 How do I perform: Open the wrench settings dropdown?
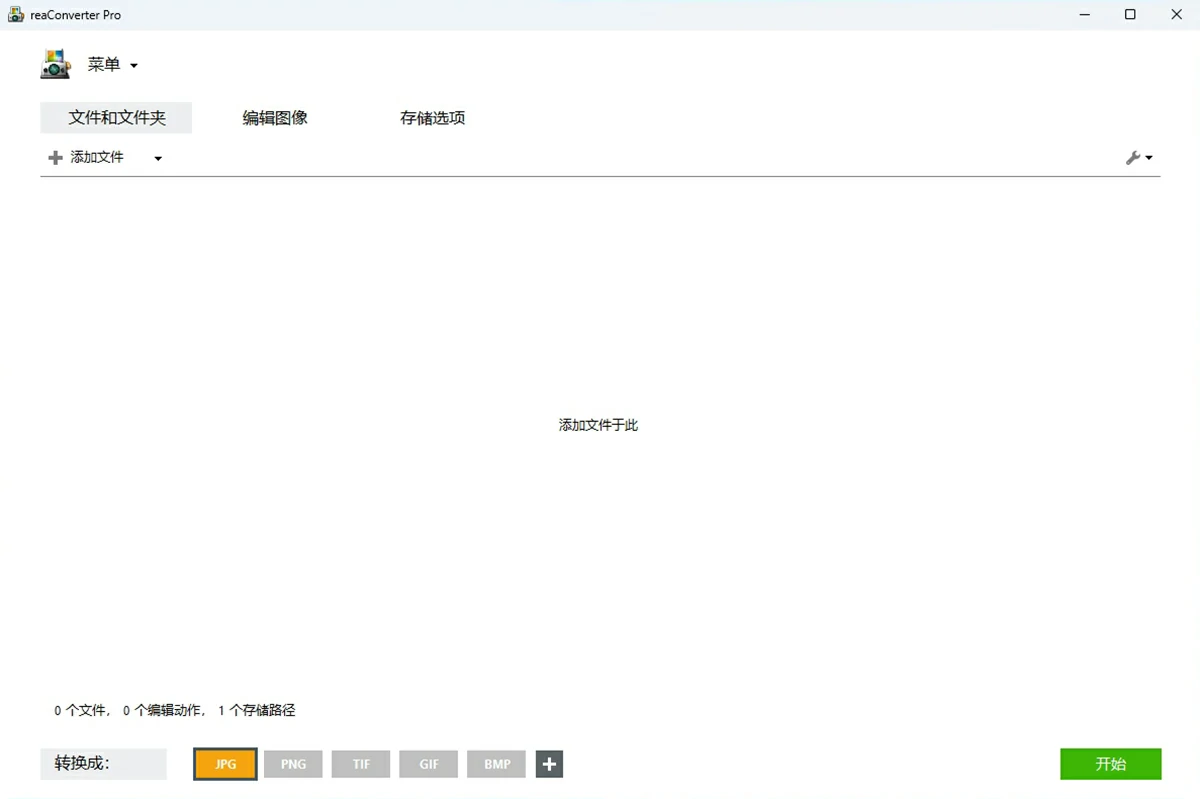click(1139, 158)
